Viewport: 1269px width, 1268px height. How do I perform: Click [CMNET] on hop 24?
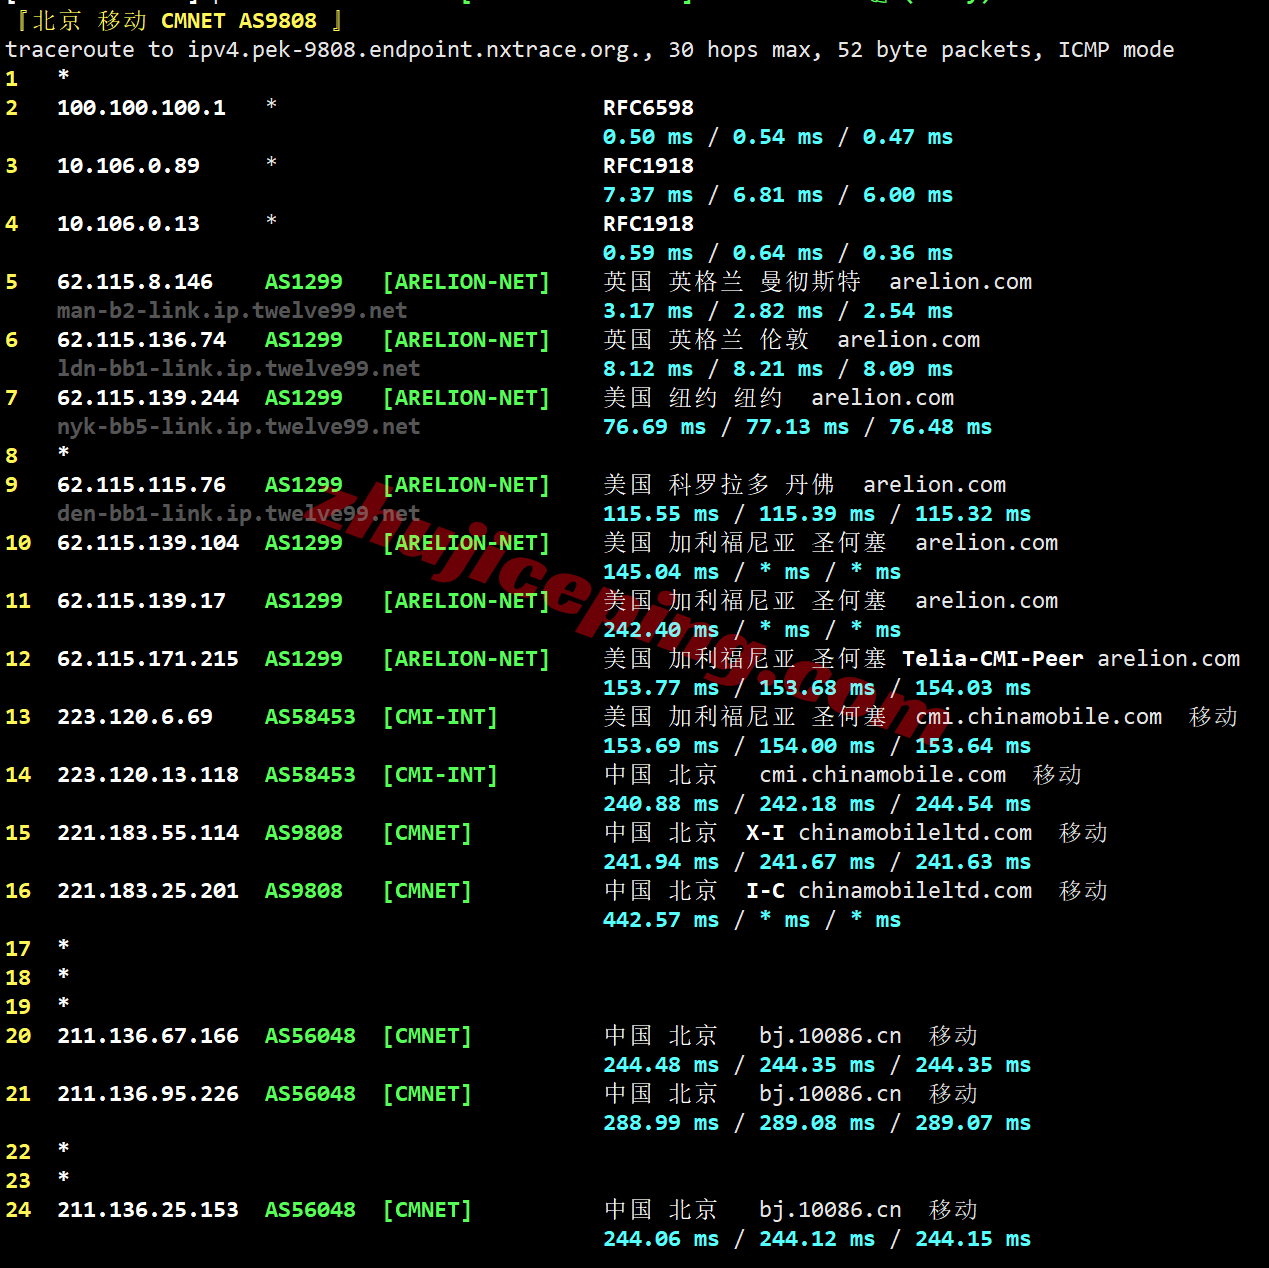pyautogui.click(x=427, y=1210)
